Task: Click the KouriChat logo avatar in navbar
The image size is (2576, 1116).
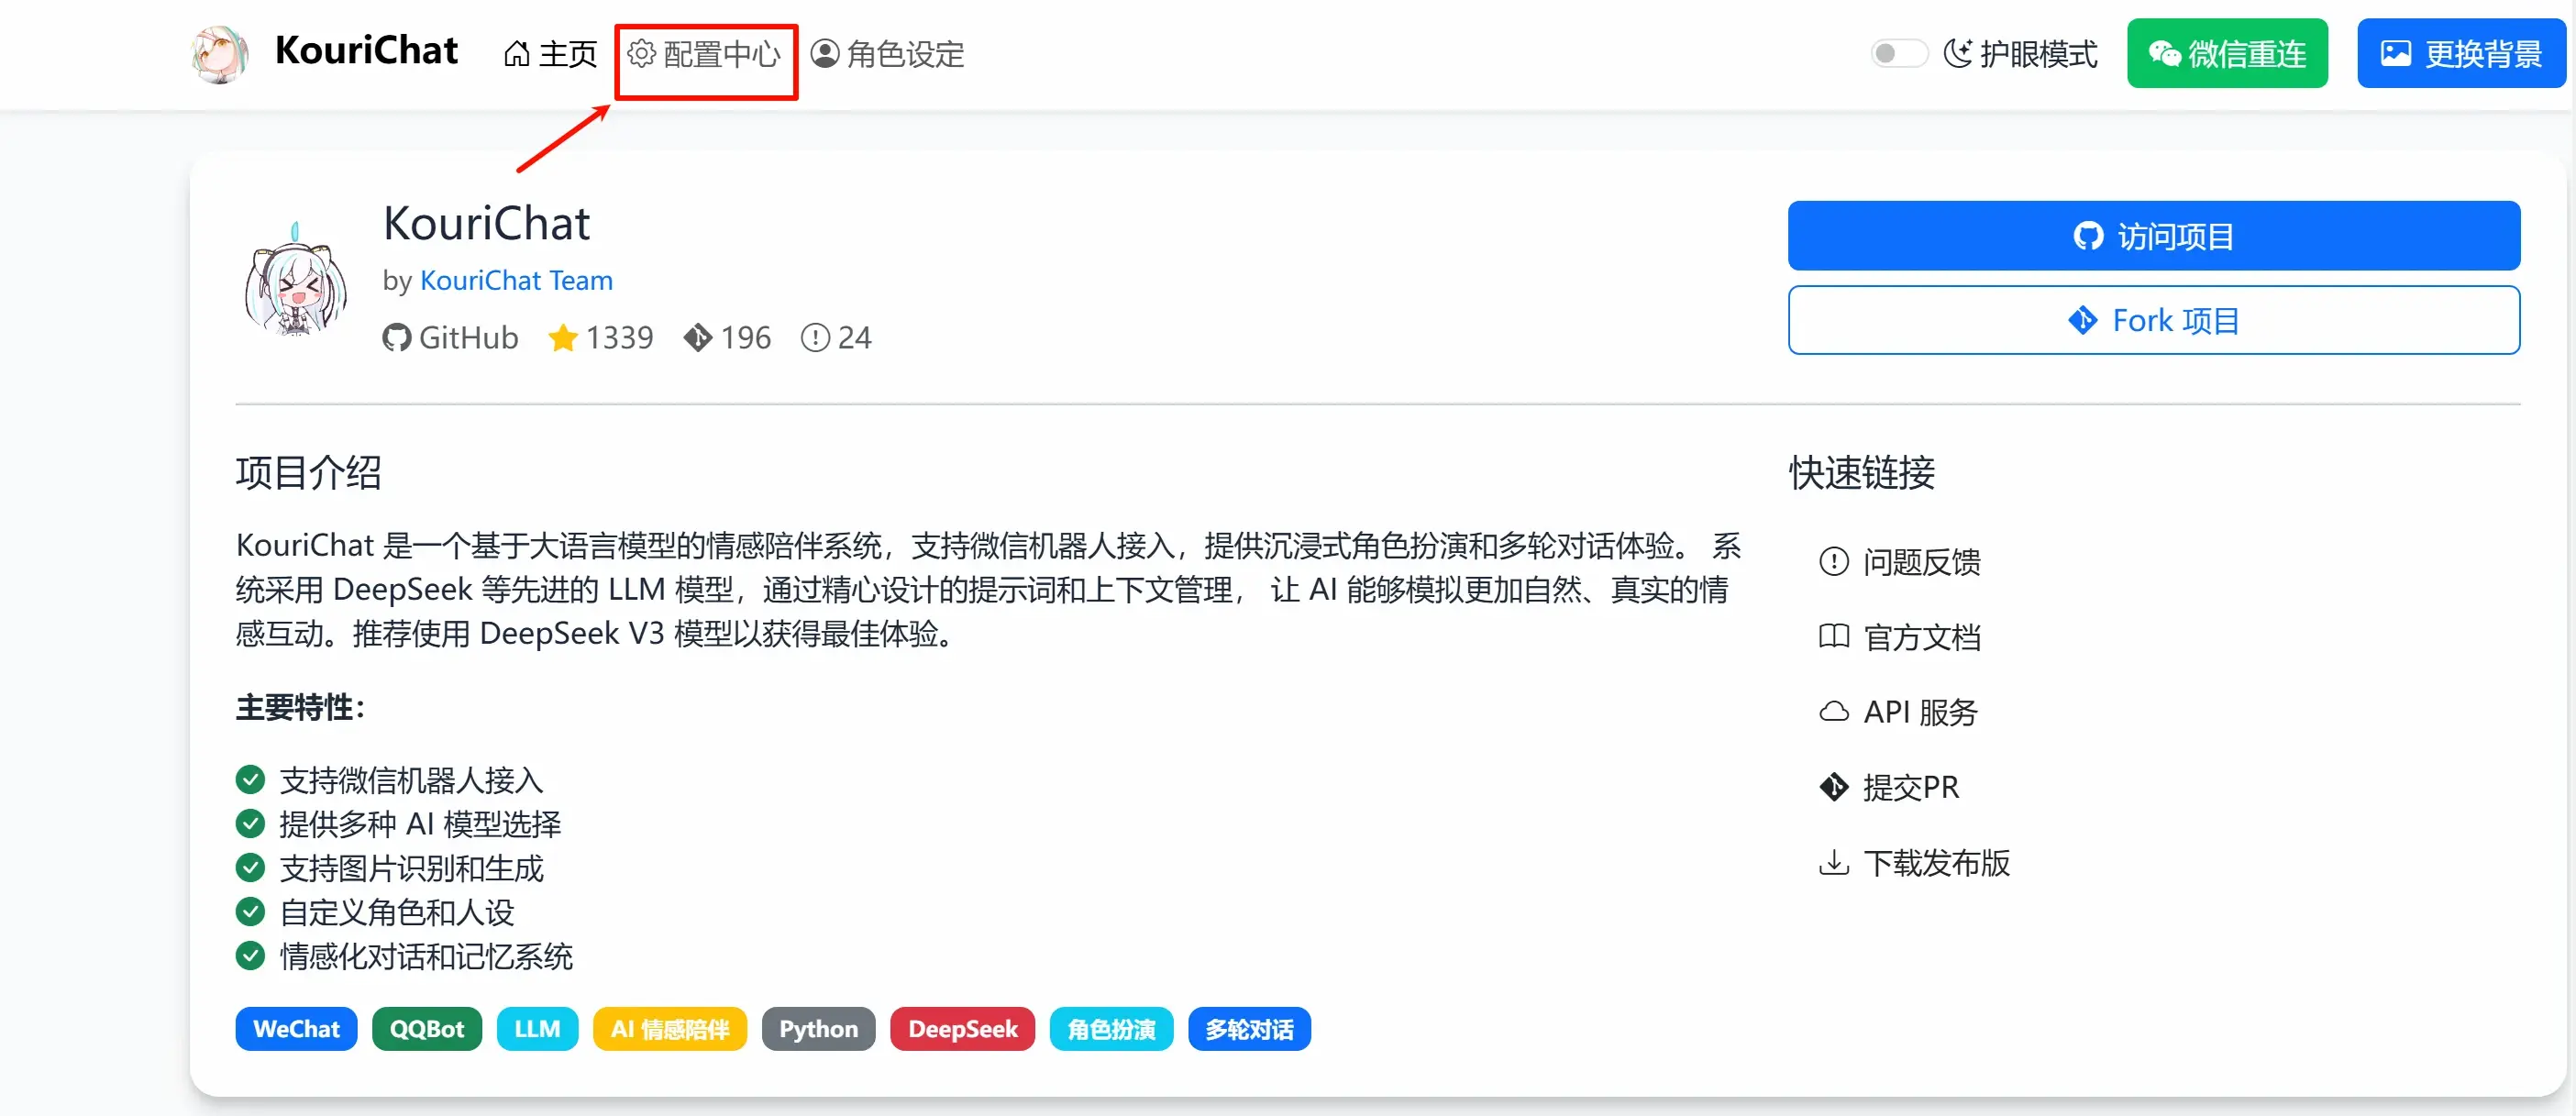Action: pyautogui.click(x=219, y=54)
